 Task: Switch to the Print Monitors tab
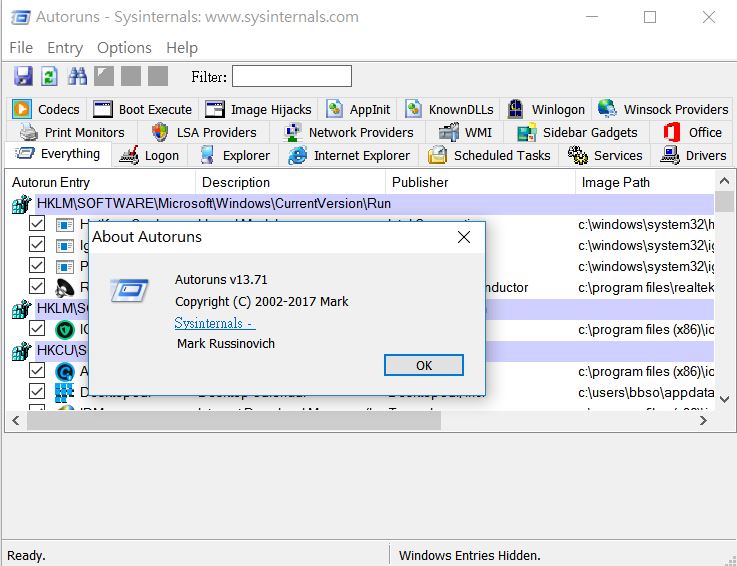pos(72,132)
